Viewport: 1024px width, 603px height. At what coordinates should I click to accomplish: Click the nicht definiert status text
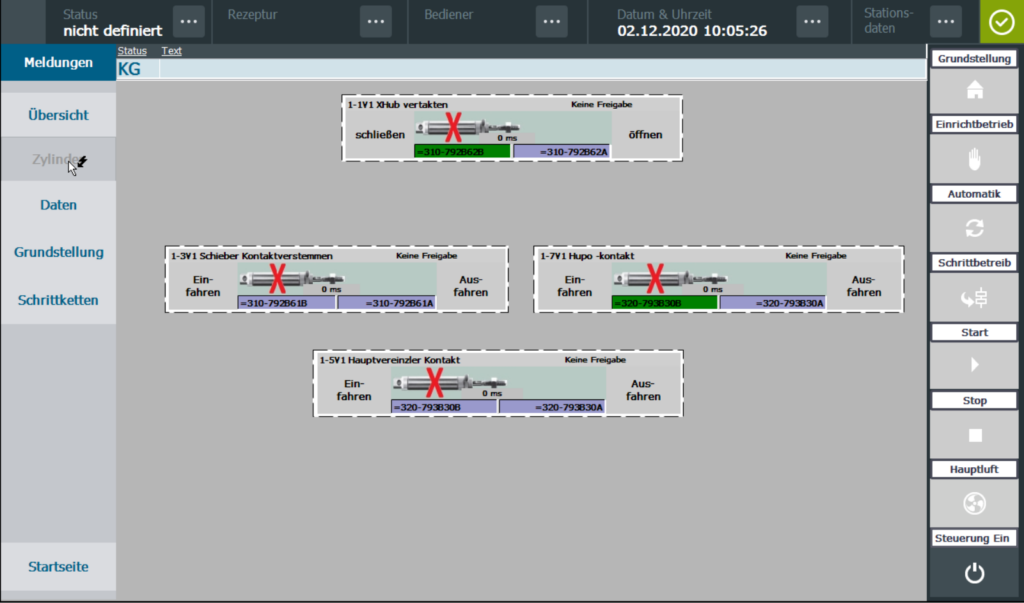coord(112,31)
